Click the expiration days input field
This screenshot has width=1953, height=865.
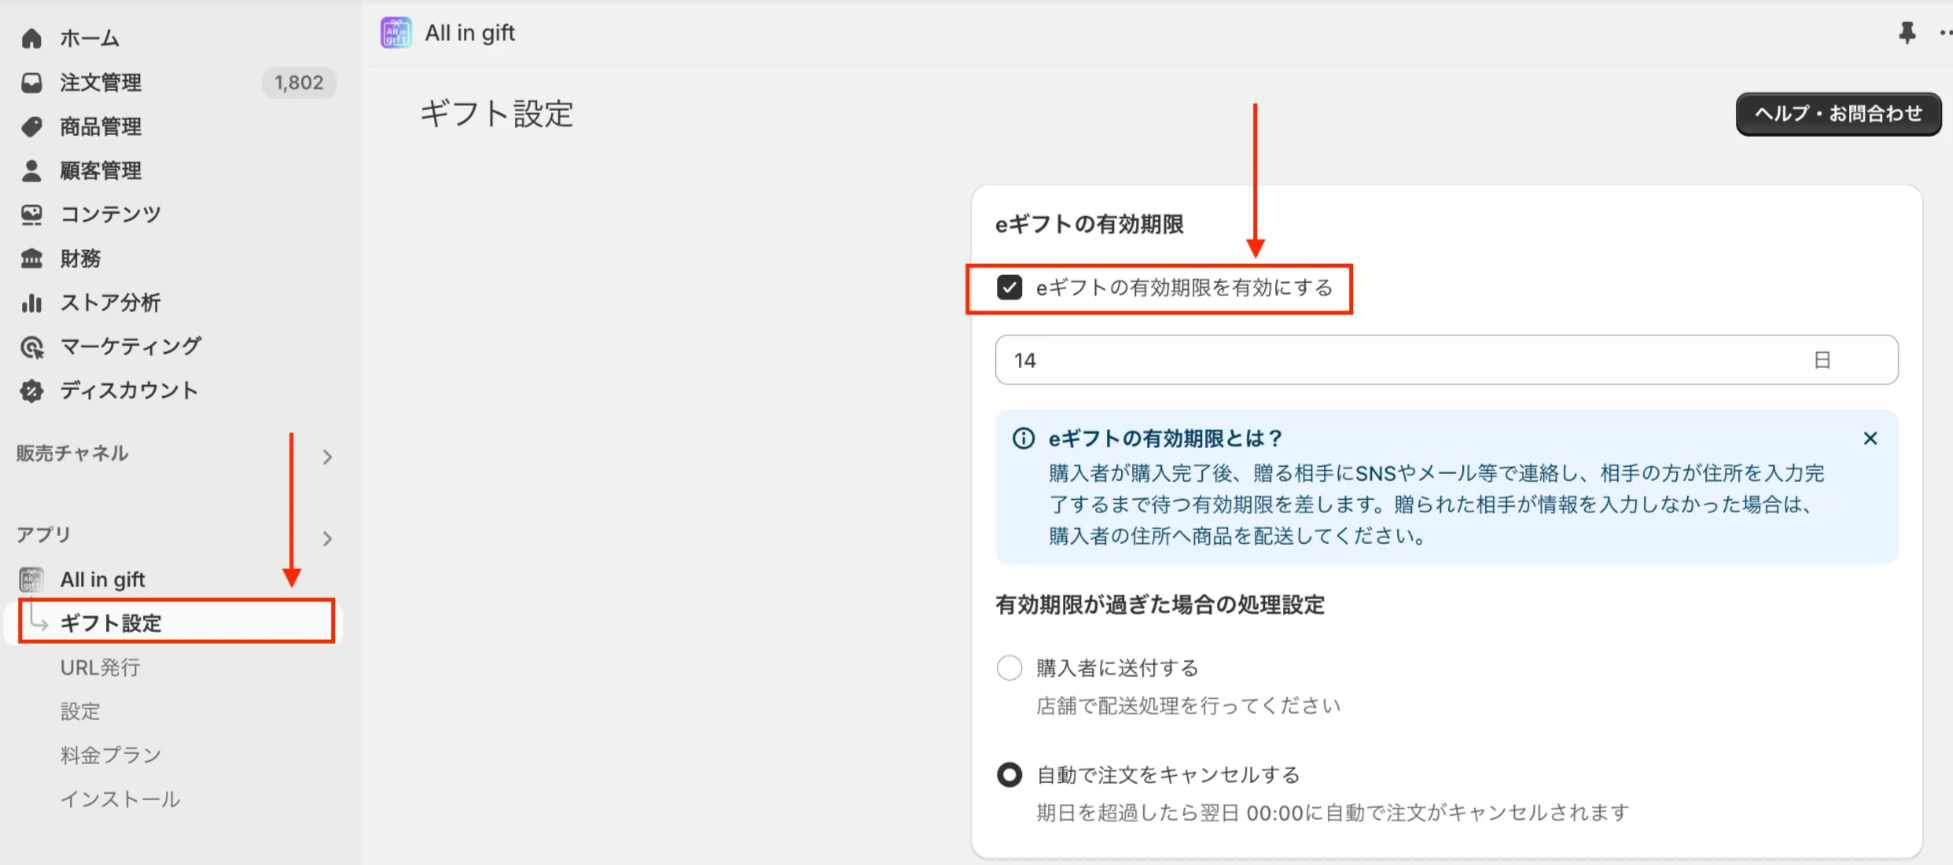(x=1400, y=360)
